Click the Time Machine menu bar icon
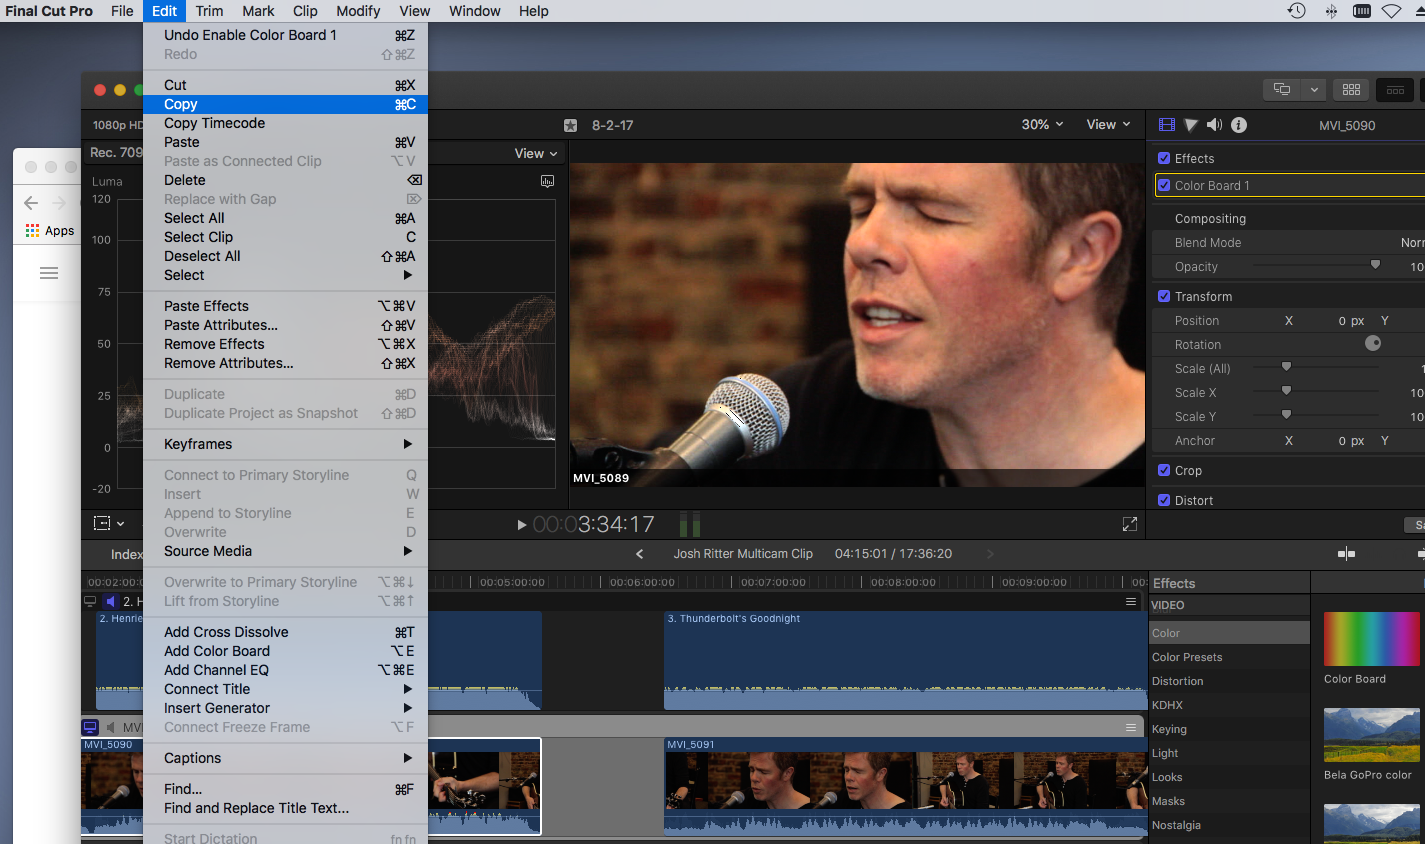Viewport: 1425px width, 844px height. click(1296, 11)
